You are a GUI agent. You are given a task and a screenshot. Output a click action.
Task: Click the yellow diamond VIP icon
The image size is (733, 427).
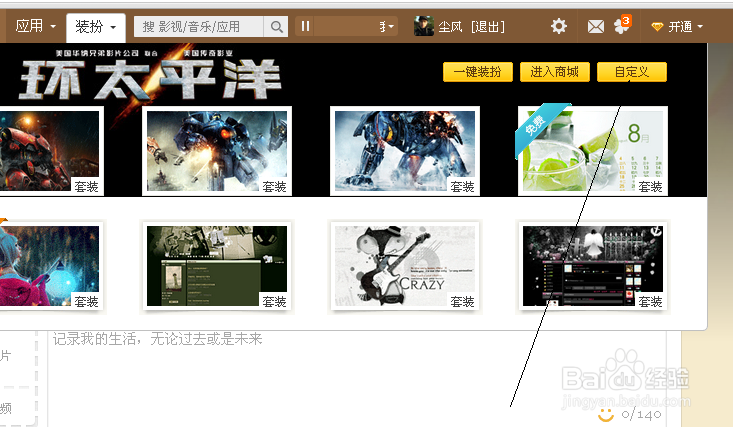pyautogui.click(x=657, y=27)
